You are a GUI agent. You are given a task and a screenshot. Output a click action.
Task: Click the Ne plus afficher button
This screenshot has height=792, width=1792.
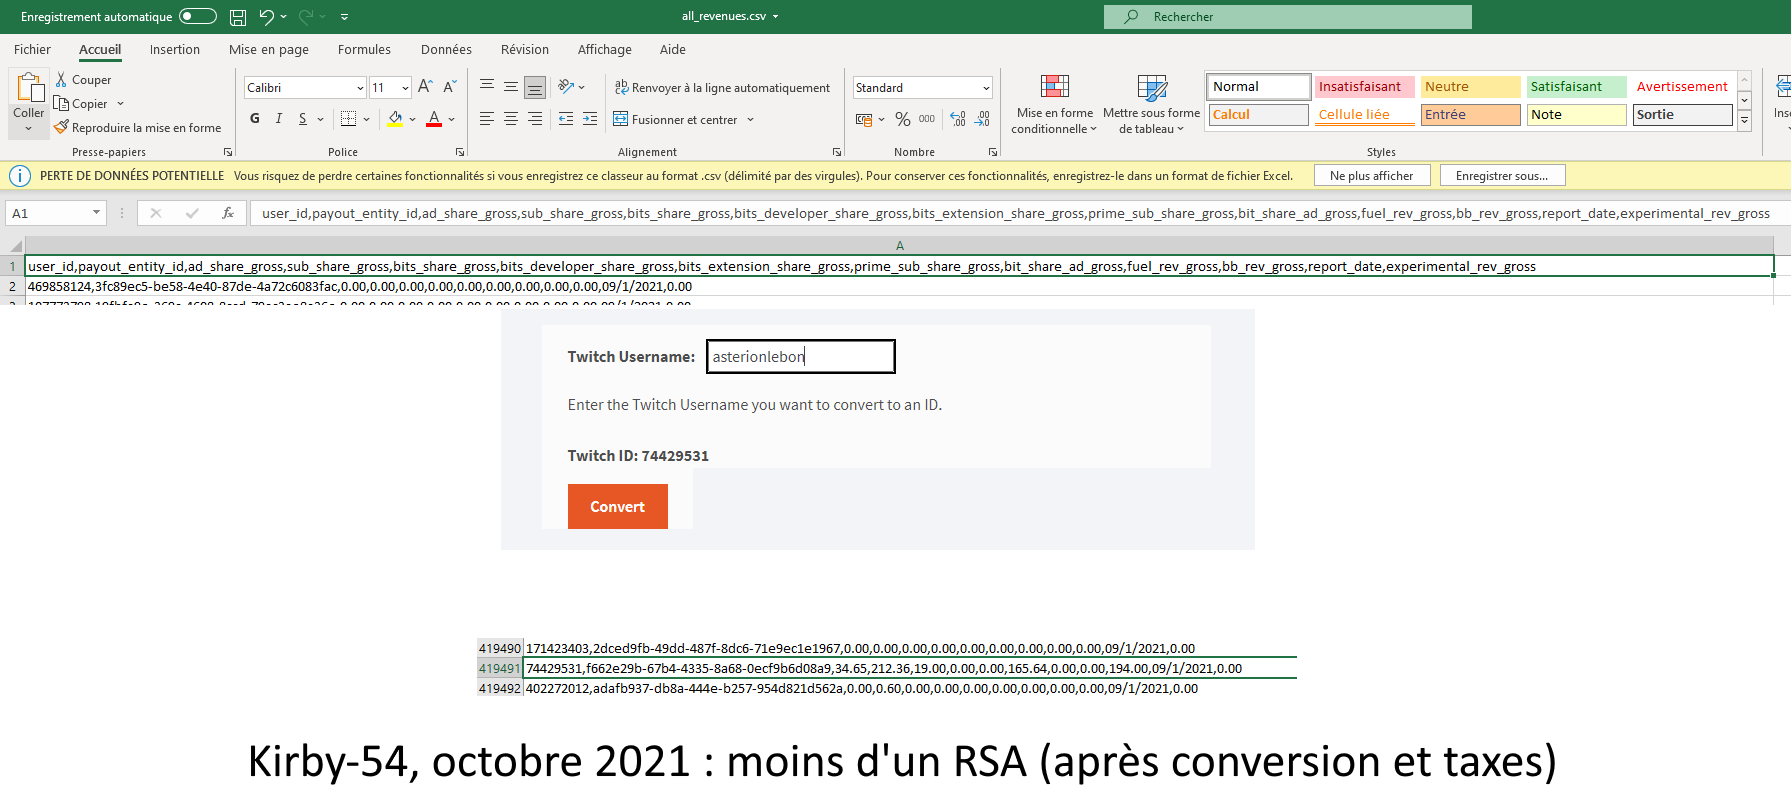1372,176
